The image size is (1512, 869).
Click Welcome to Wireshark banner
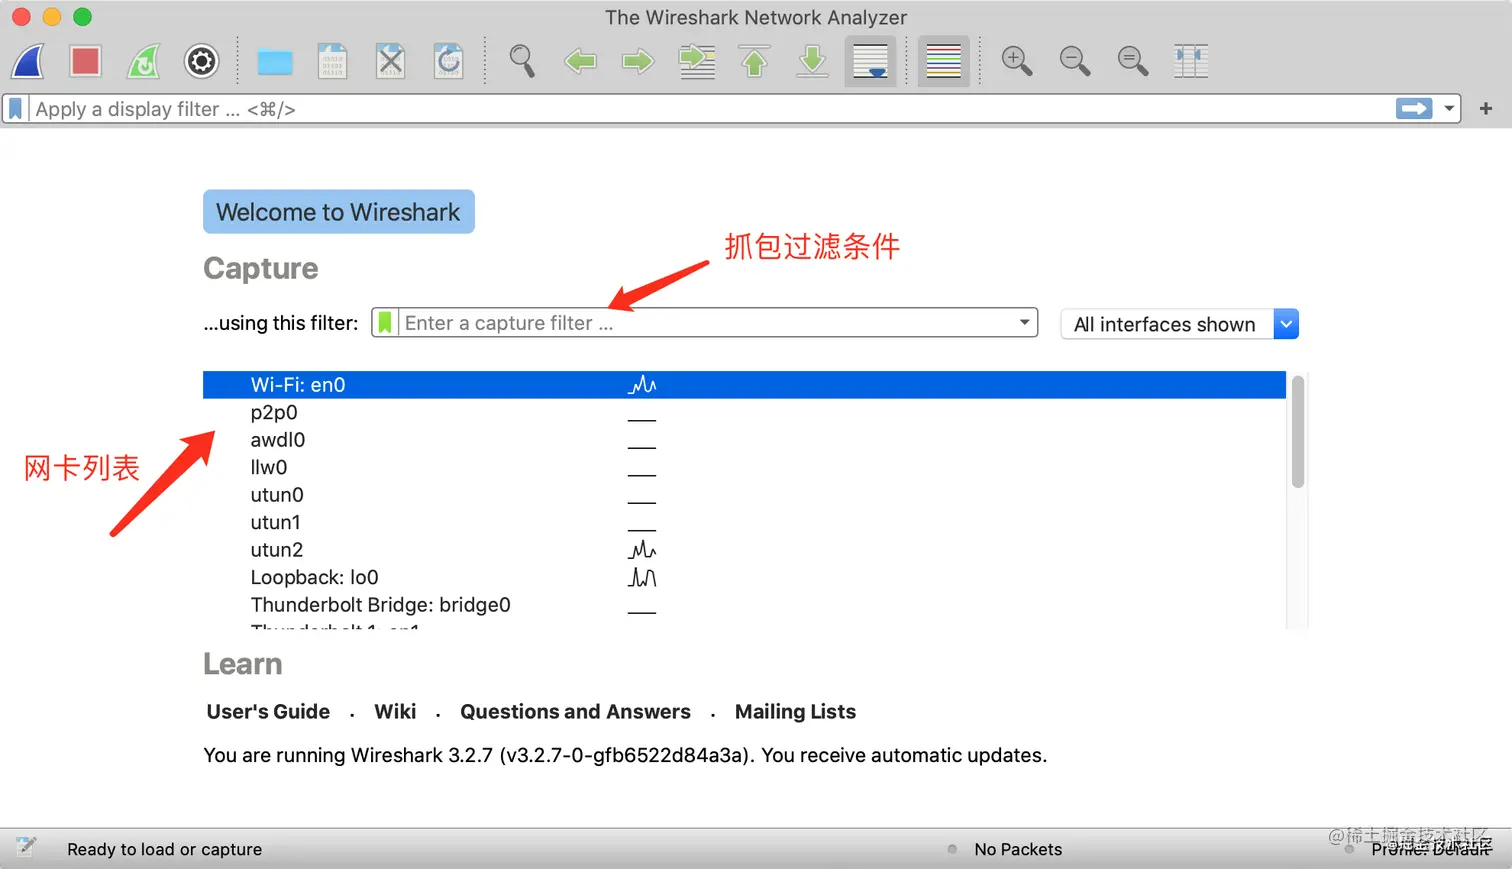coord(339,212)
